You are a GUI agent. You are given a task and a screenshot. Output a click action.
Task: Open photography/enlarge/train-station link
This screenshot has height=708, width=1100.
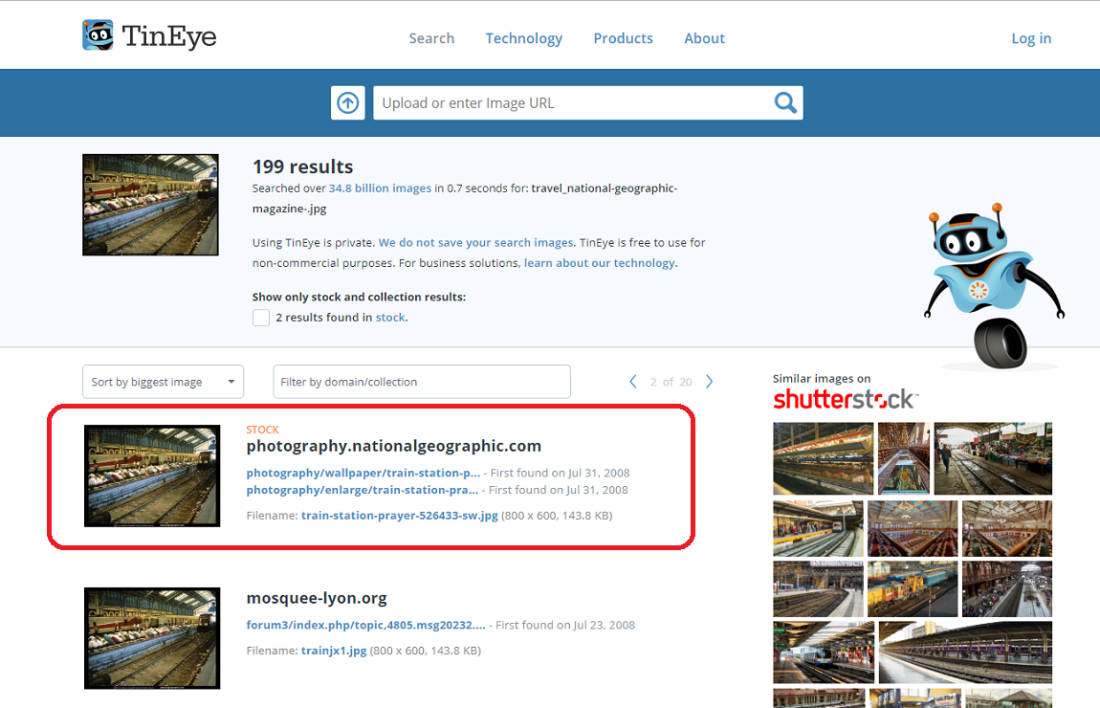pos(362,490)
